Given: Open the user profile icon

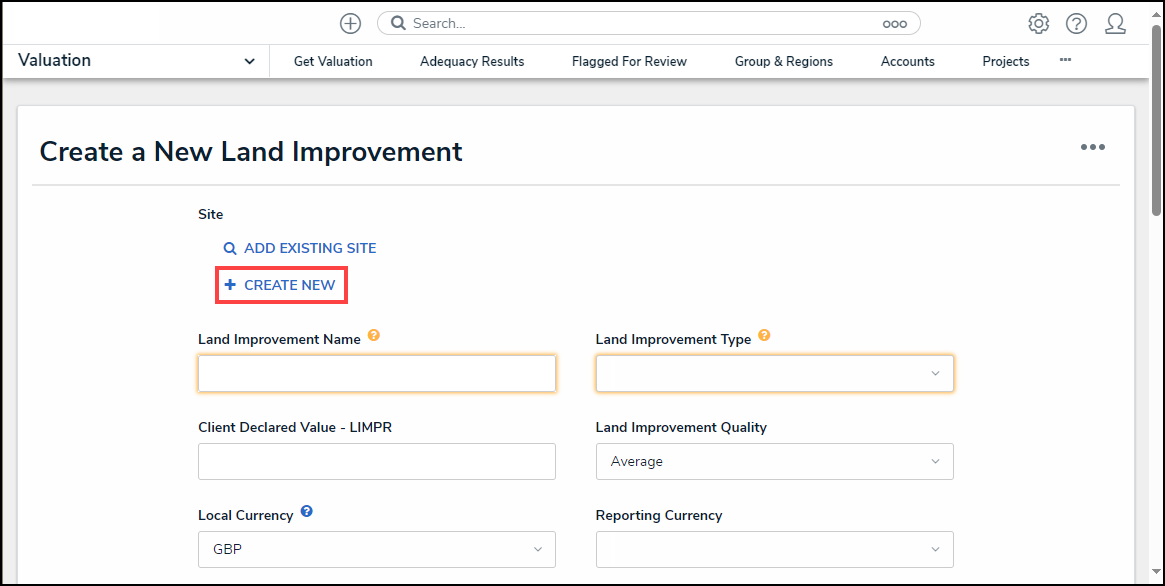Looking at the screenshot, I should point(1115,24).
